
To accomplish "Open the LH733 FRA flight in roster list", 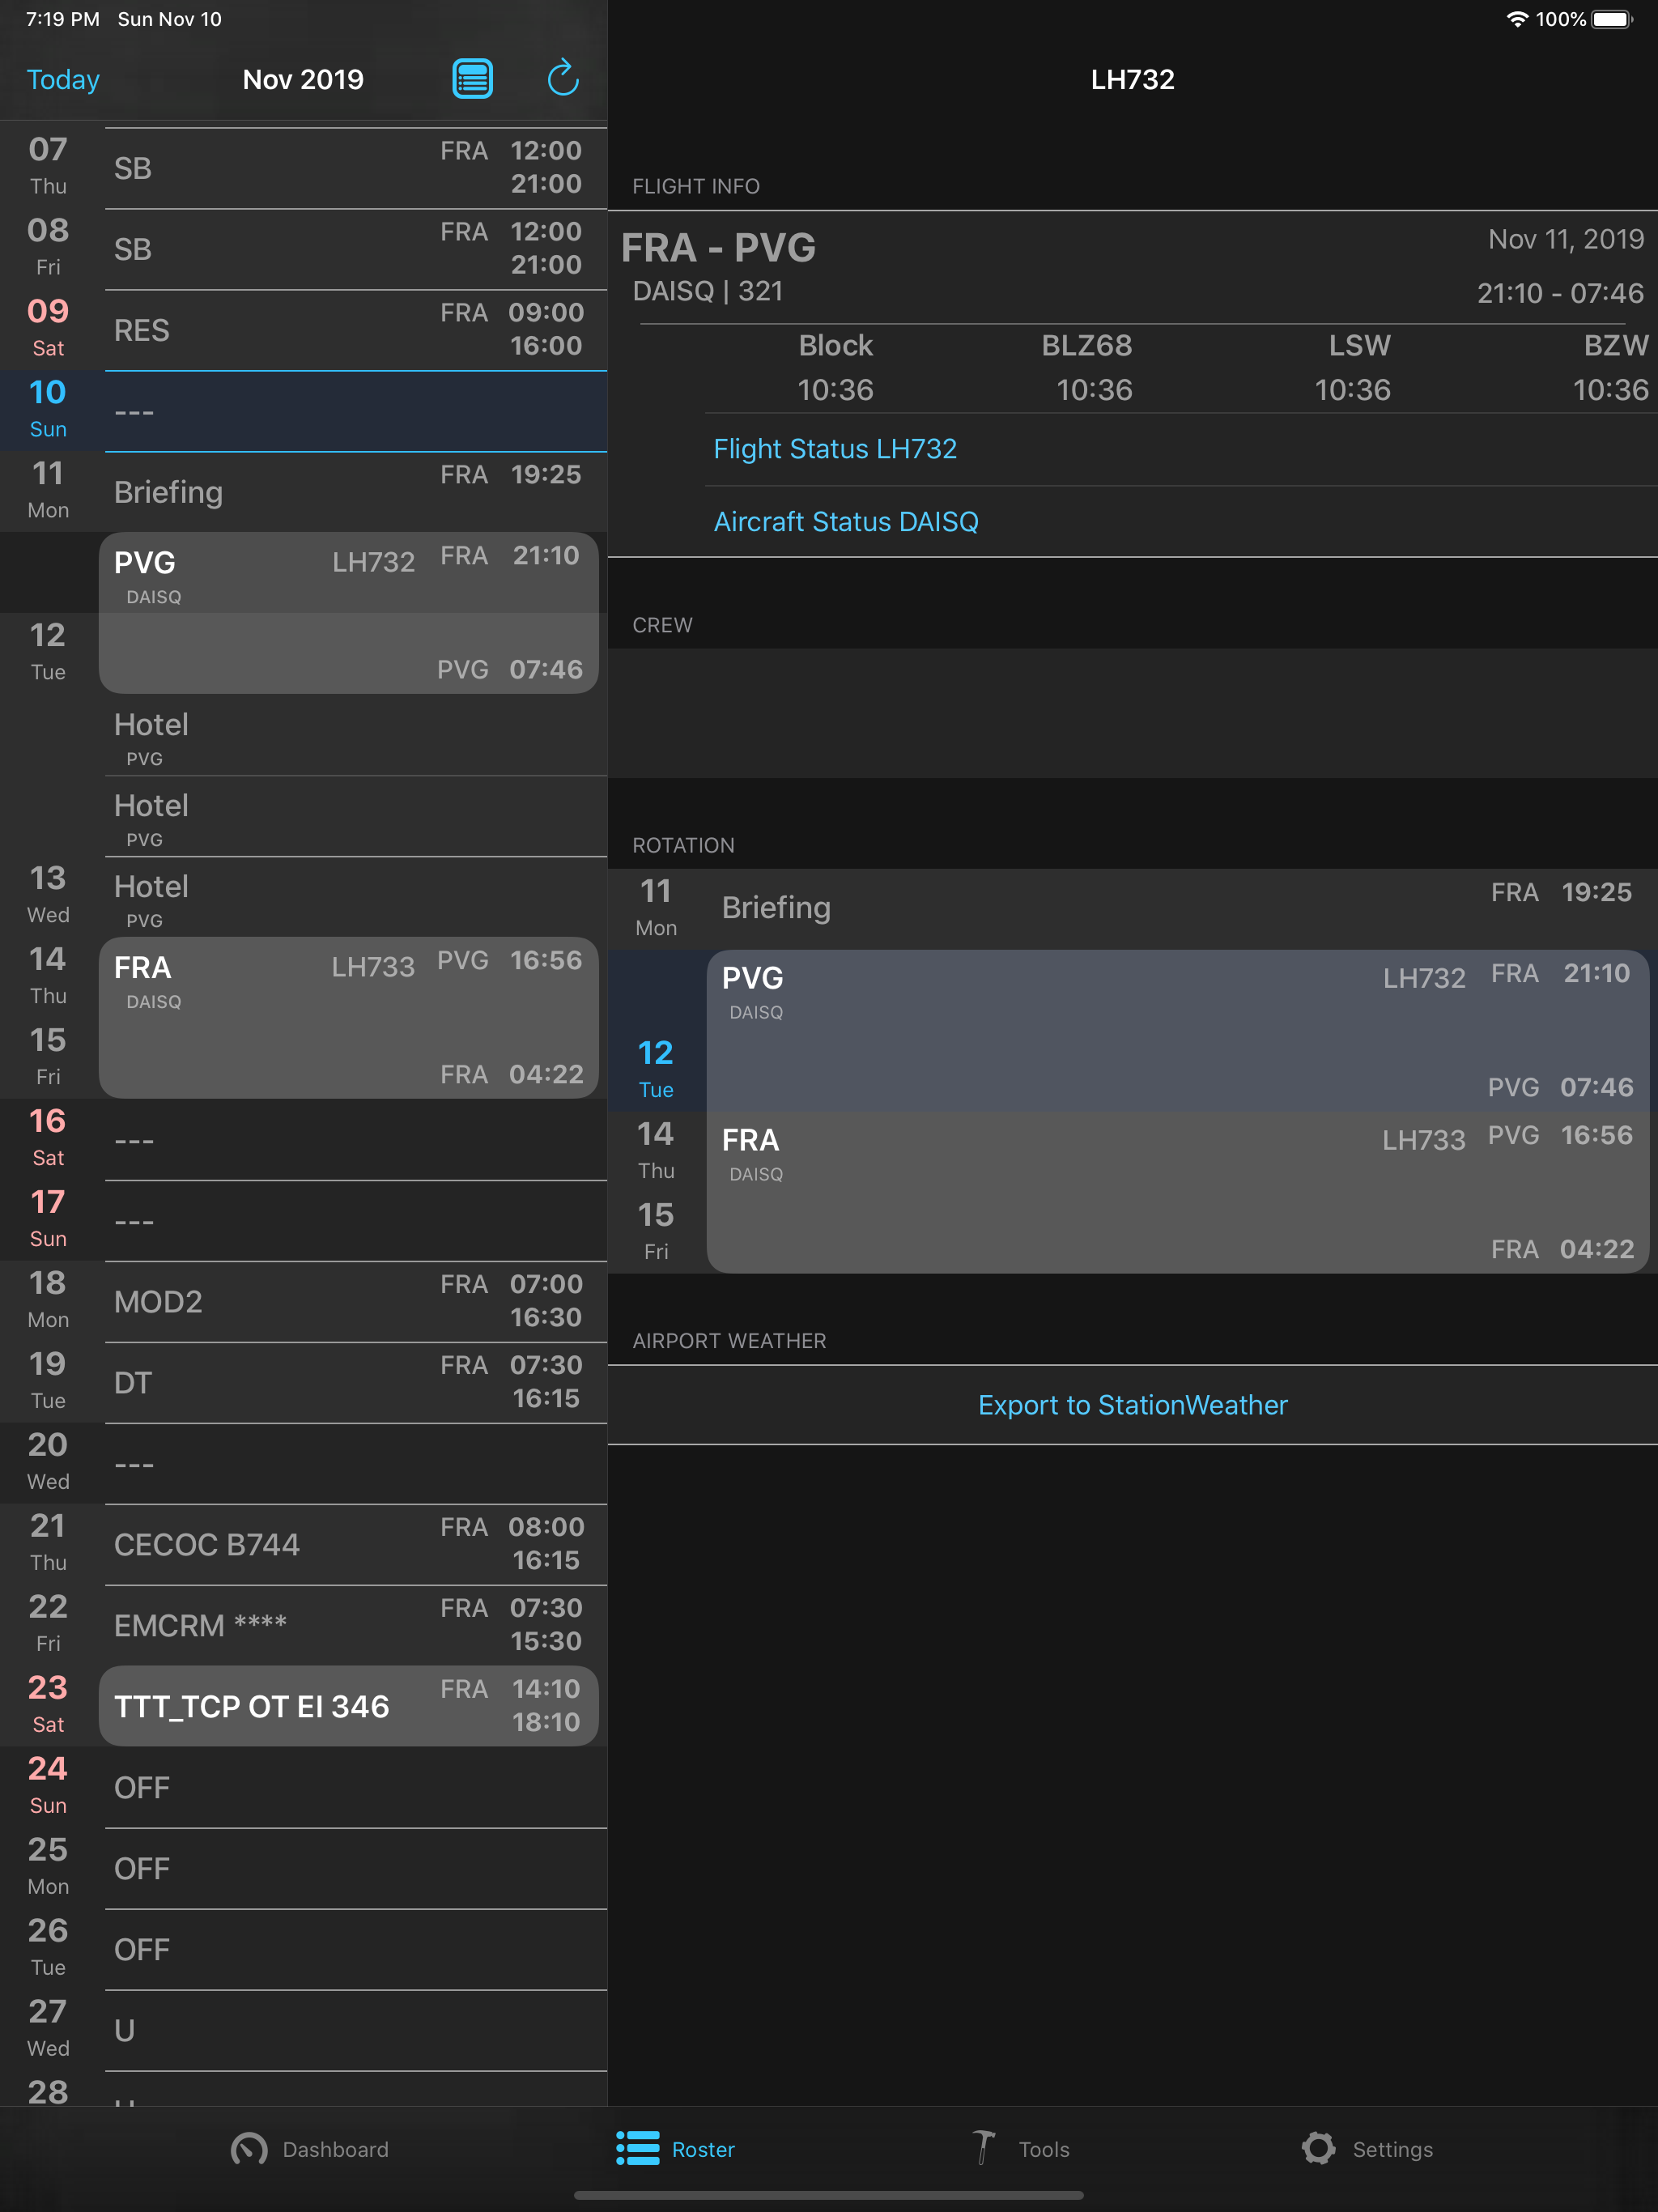I will click(349, 1018).
